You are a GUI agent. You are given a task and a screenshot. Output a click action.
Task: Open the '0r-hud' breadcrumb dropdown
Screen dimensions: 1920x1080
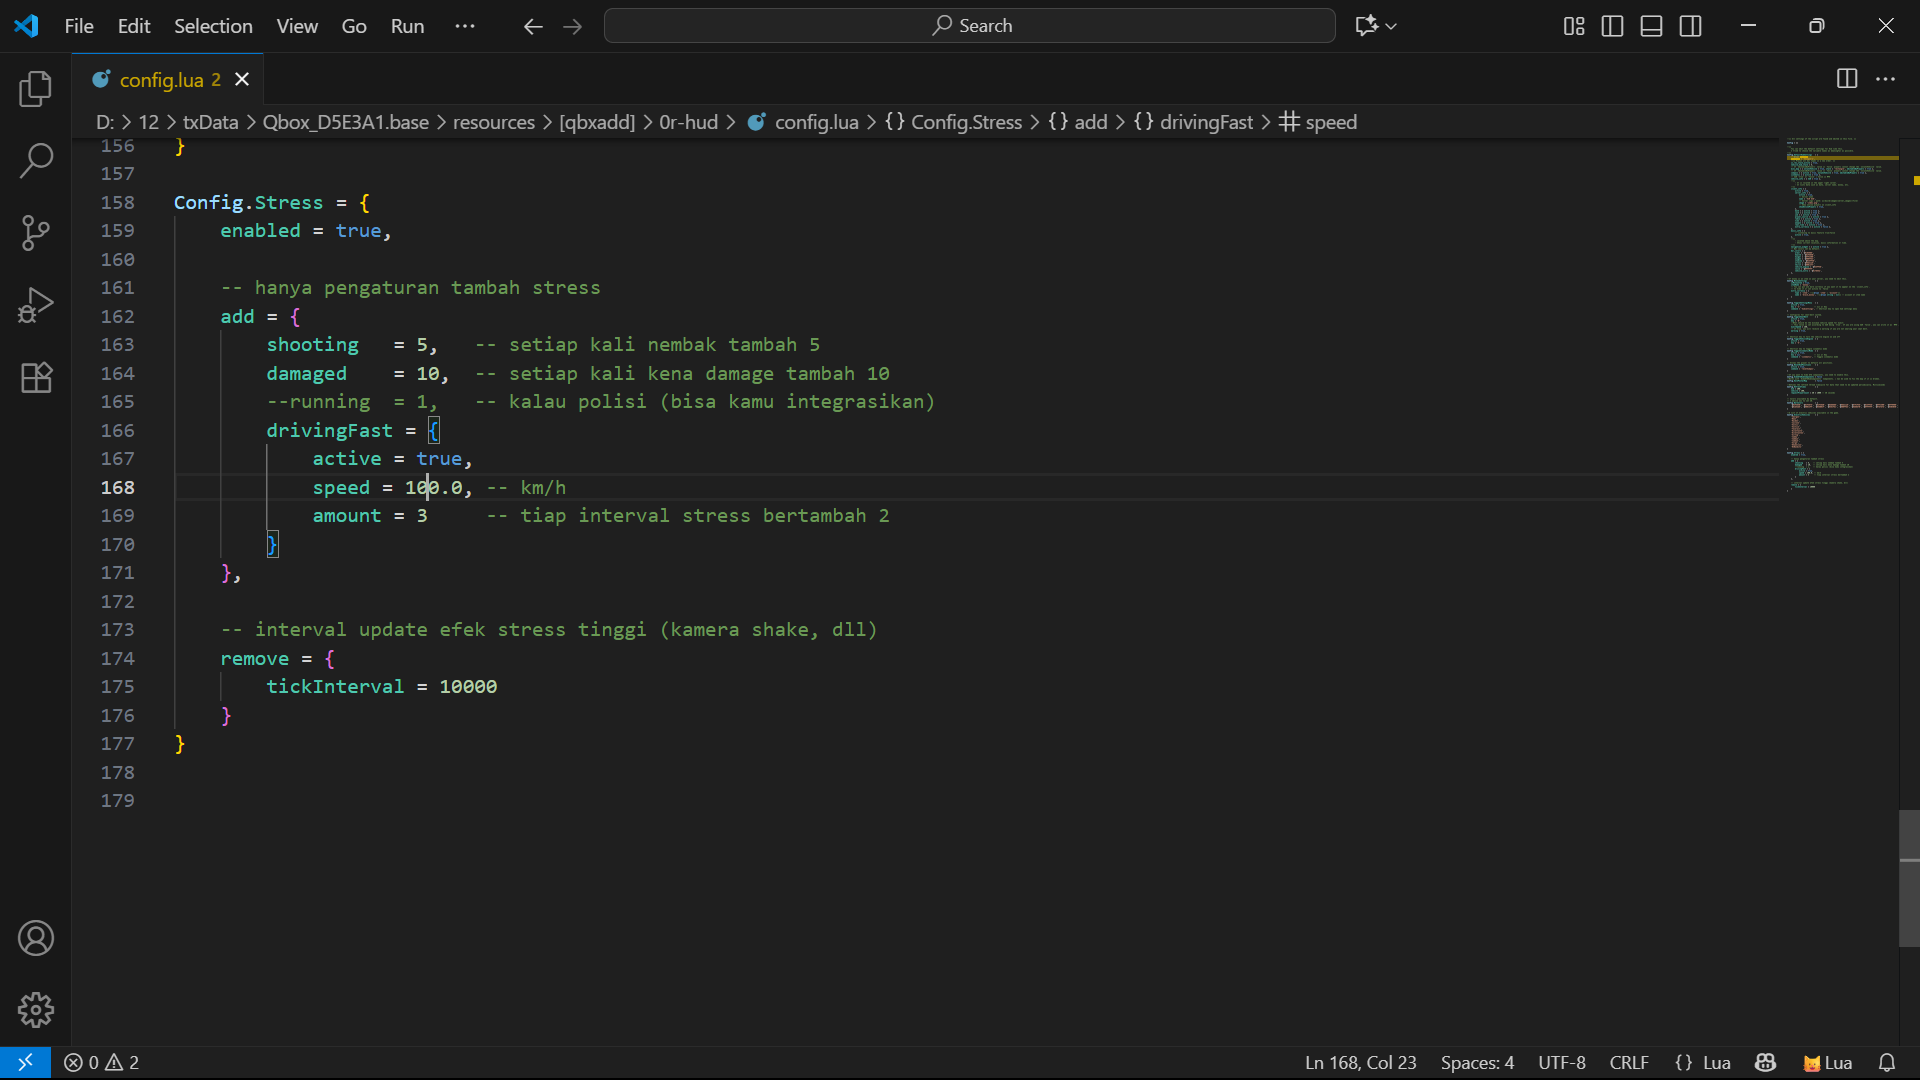point(688,122)
